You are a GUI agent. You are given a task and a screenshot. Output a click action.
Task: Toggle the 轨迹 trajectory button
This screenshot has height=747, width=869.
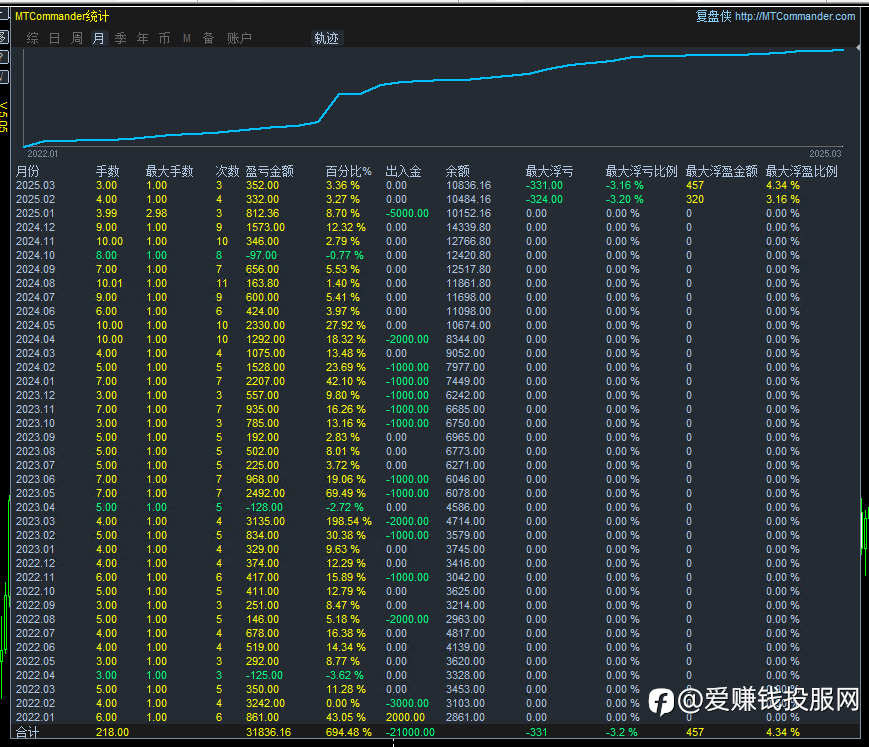(326, 38)
